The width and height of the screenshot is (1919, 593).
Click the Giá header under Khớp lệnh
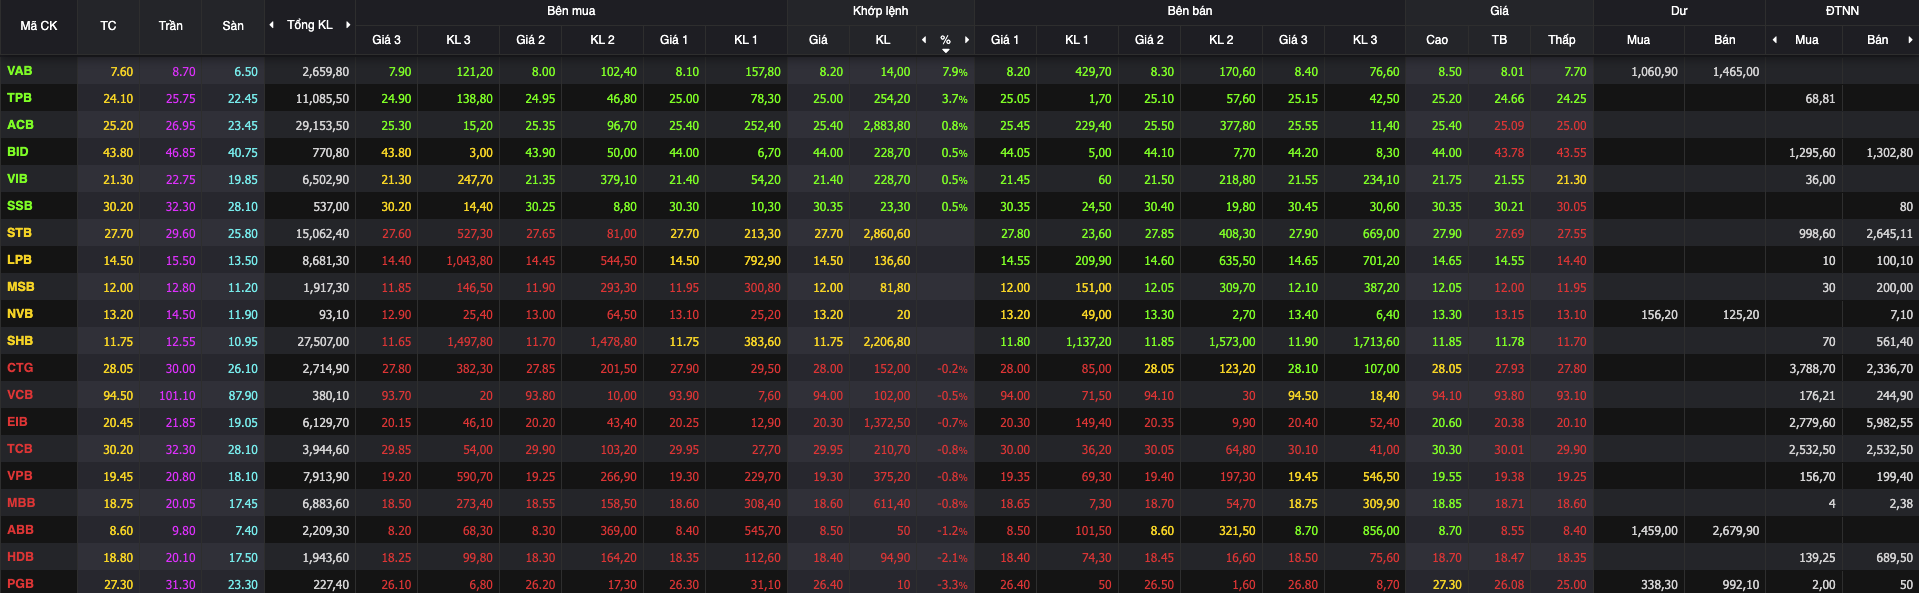(818, 40)
